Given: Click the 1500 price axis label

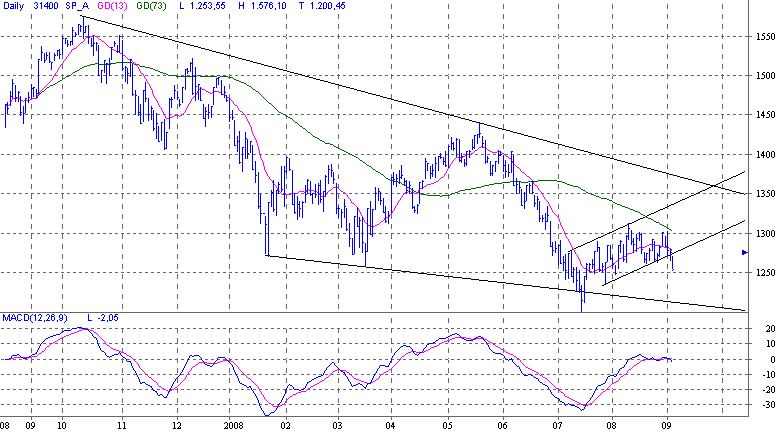Looking at the screenshot, I should pyautogui.click(x=765, y=76).
